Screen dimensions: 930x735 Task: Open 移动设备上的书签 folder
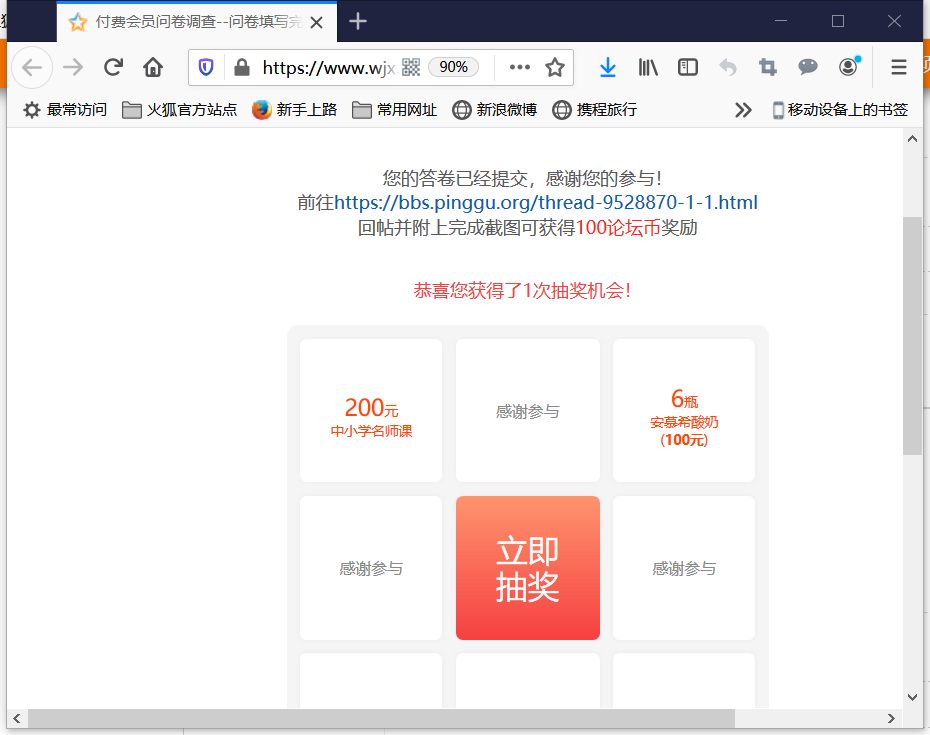tap(840, 110)
